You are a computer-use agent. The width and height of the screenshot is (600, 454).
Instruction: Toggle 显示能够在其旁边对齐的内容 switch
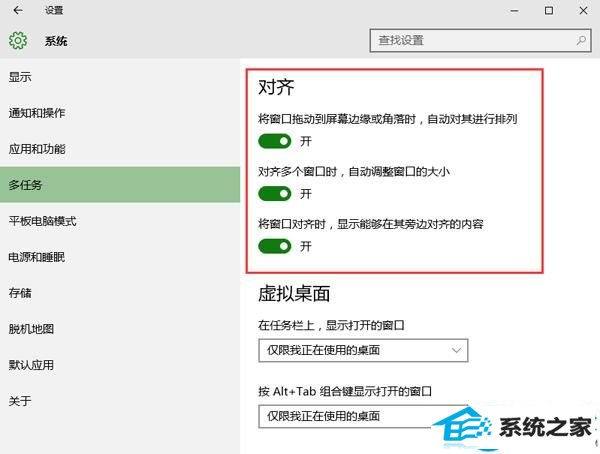click(274, 246)
